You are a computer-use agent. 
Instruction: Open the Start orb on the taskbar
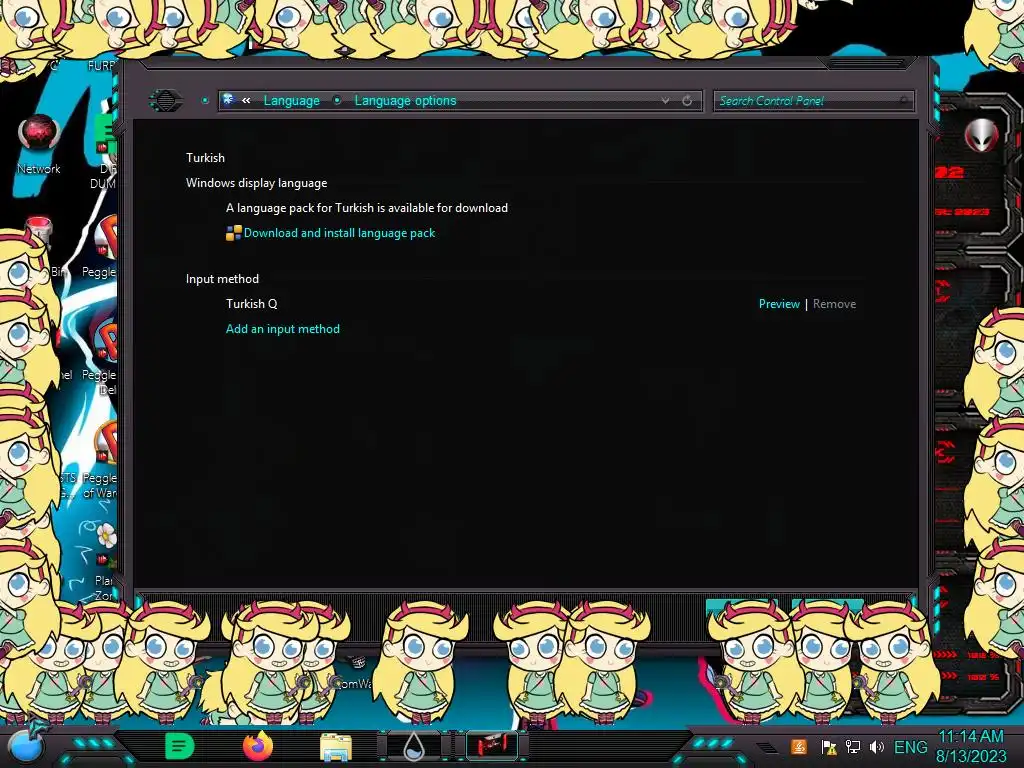[x=26, y=746]
